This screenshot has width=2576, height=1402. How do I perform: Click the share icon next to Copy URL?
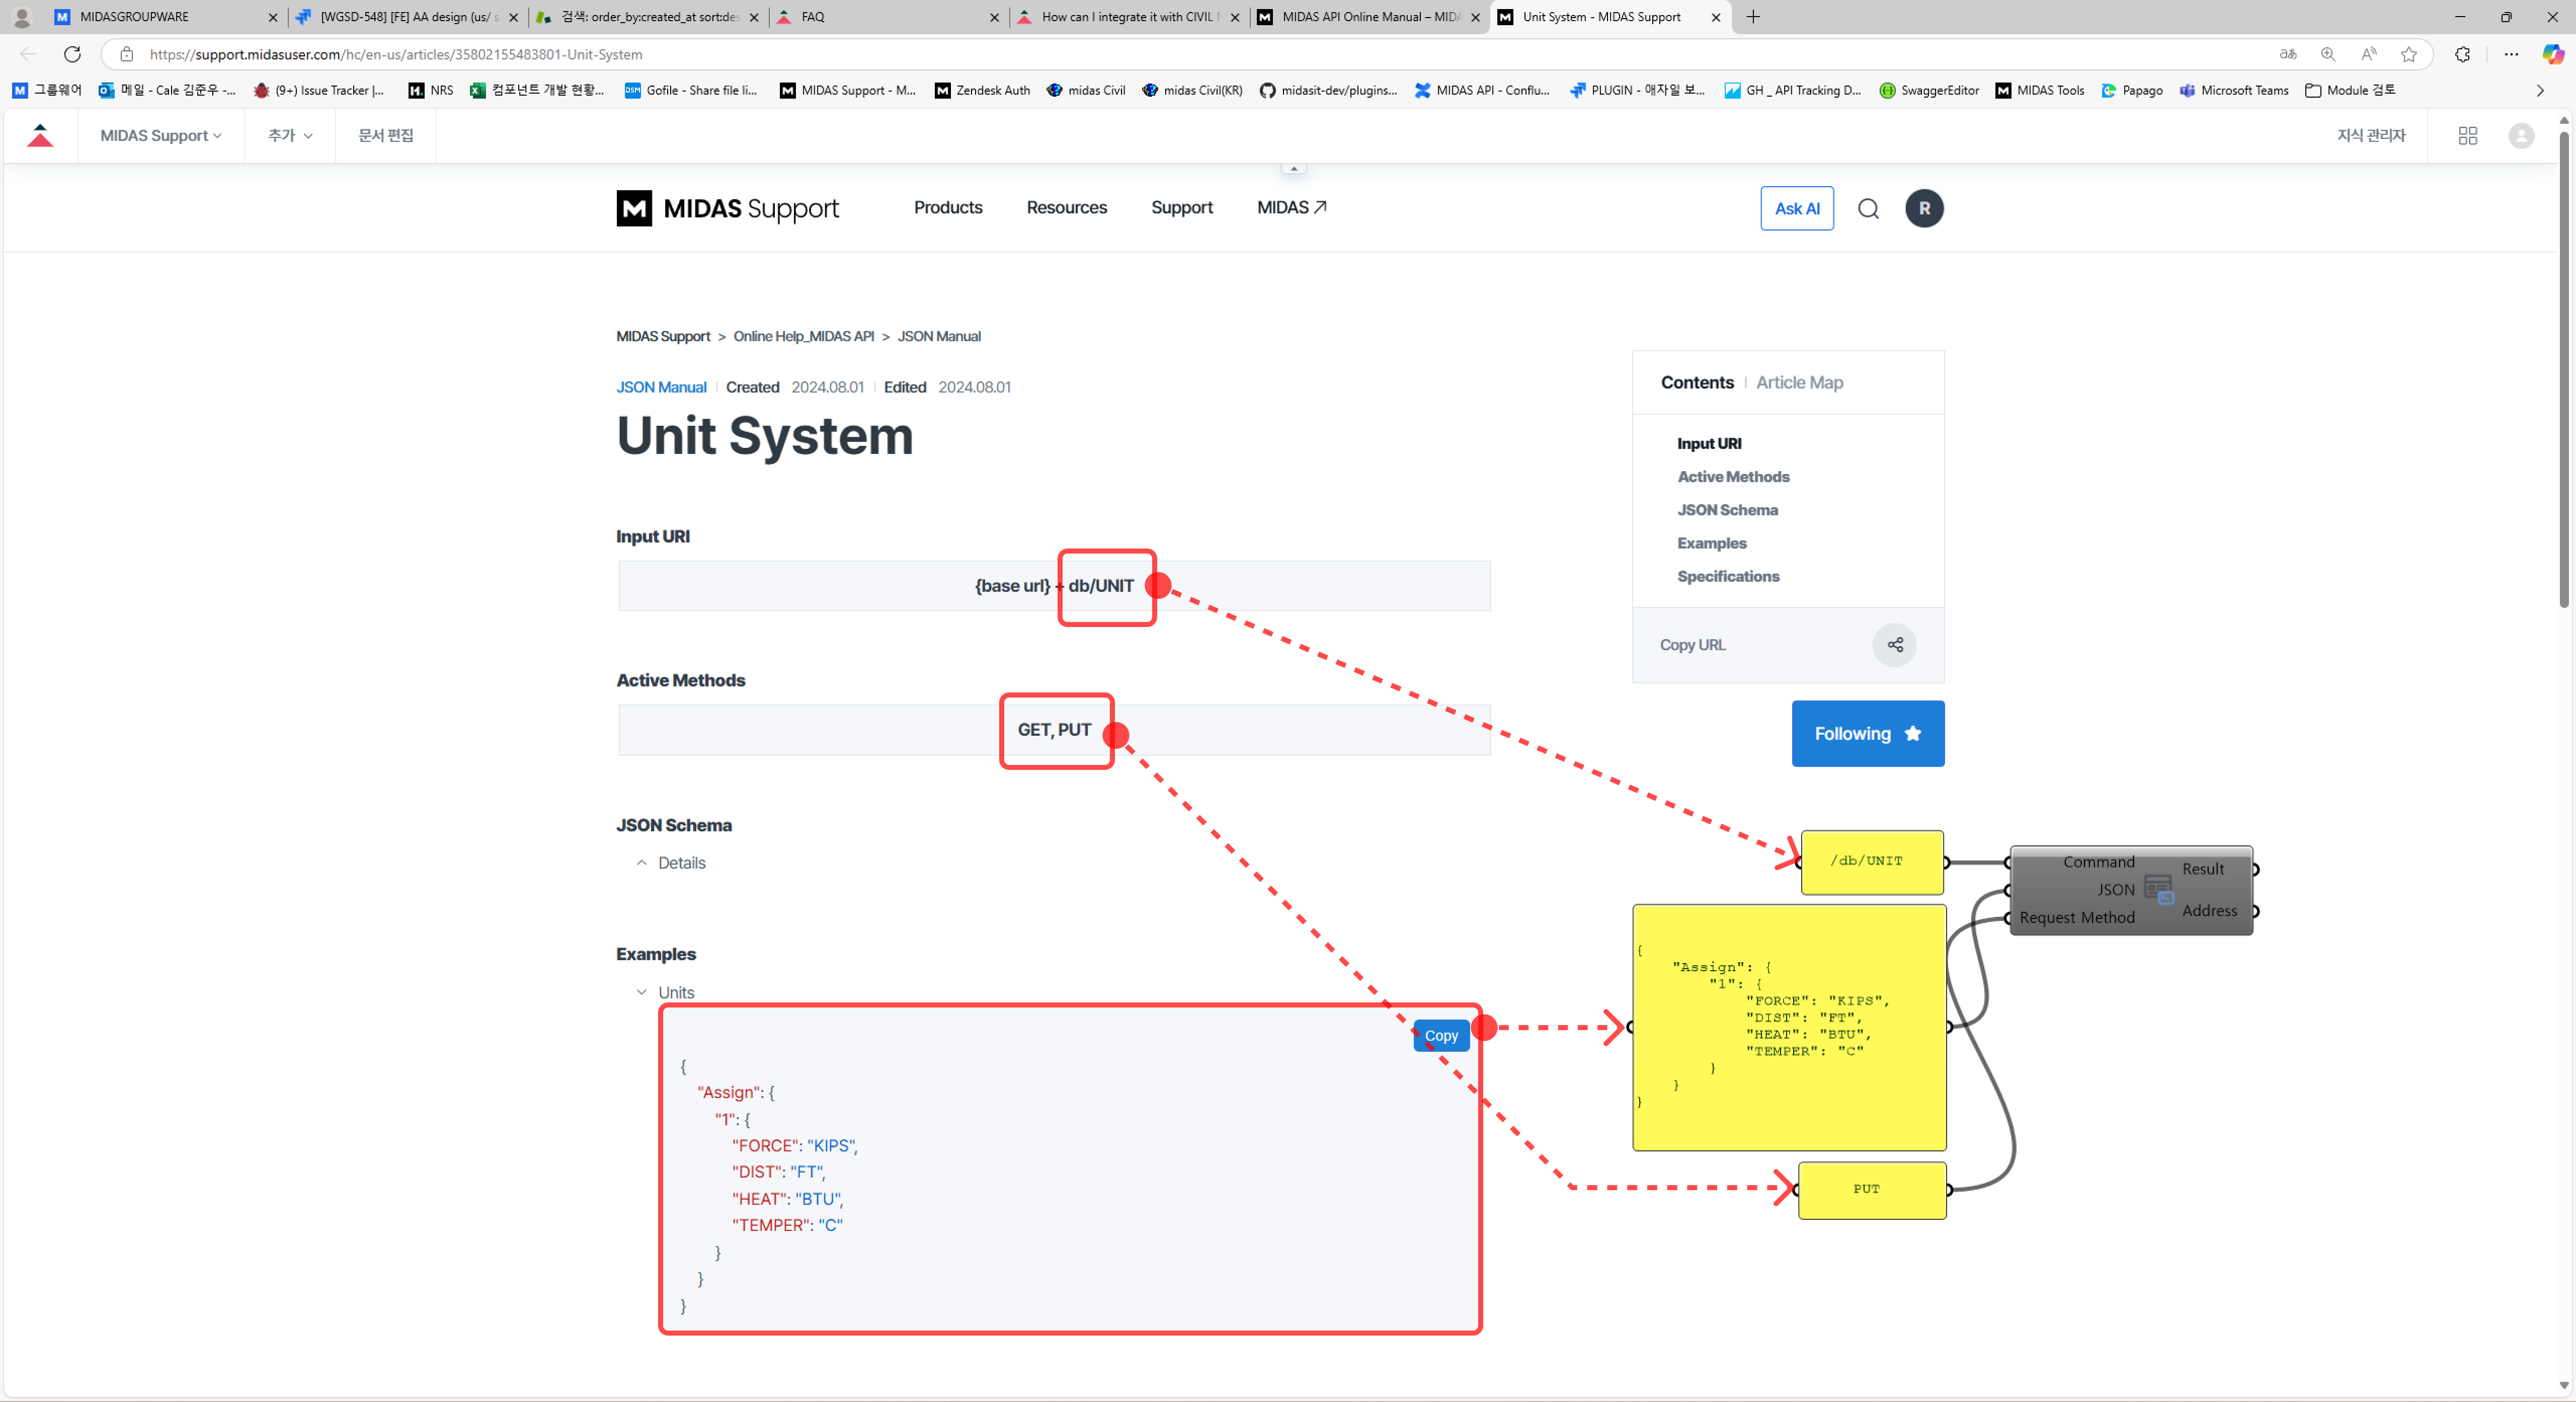pos(1894,645)
